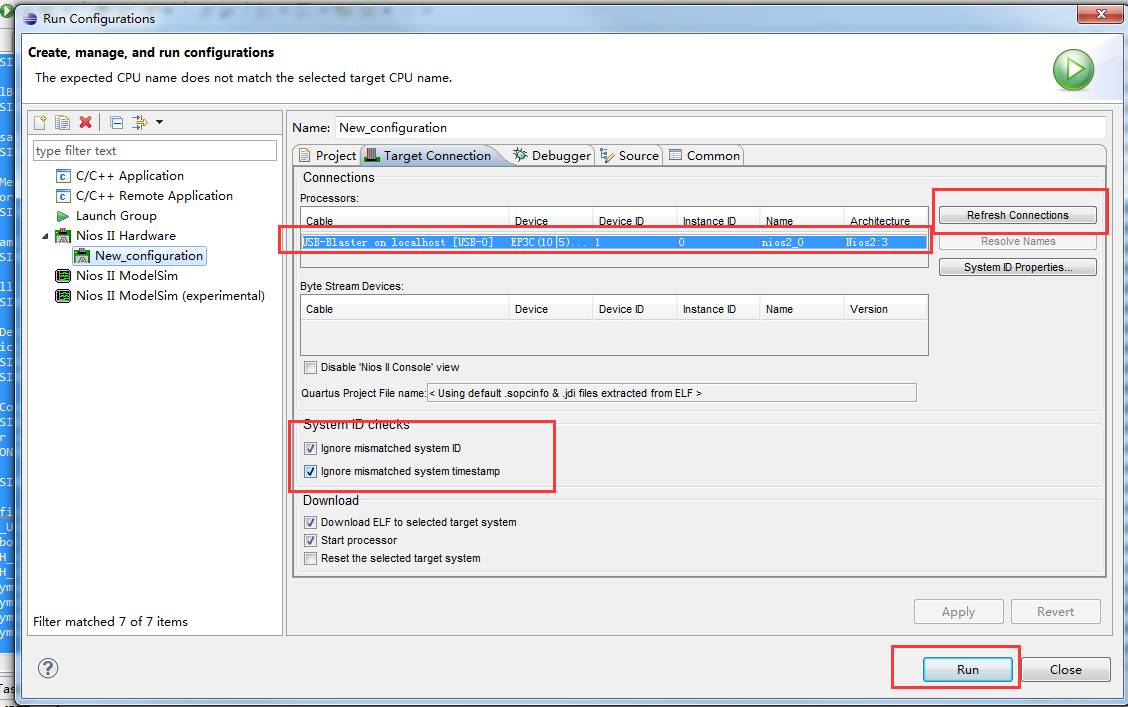
Task: Delete the selected launch configuration
Action: click(x=86, y=122)
